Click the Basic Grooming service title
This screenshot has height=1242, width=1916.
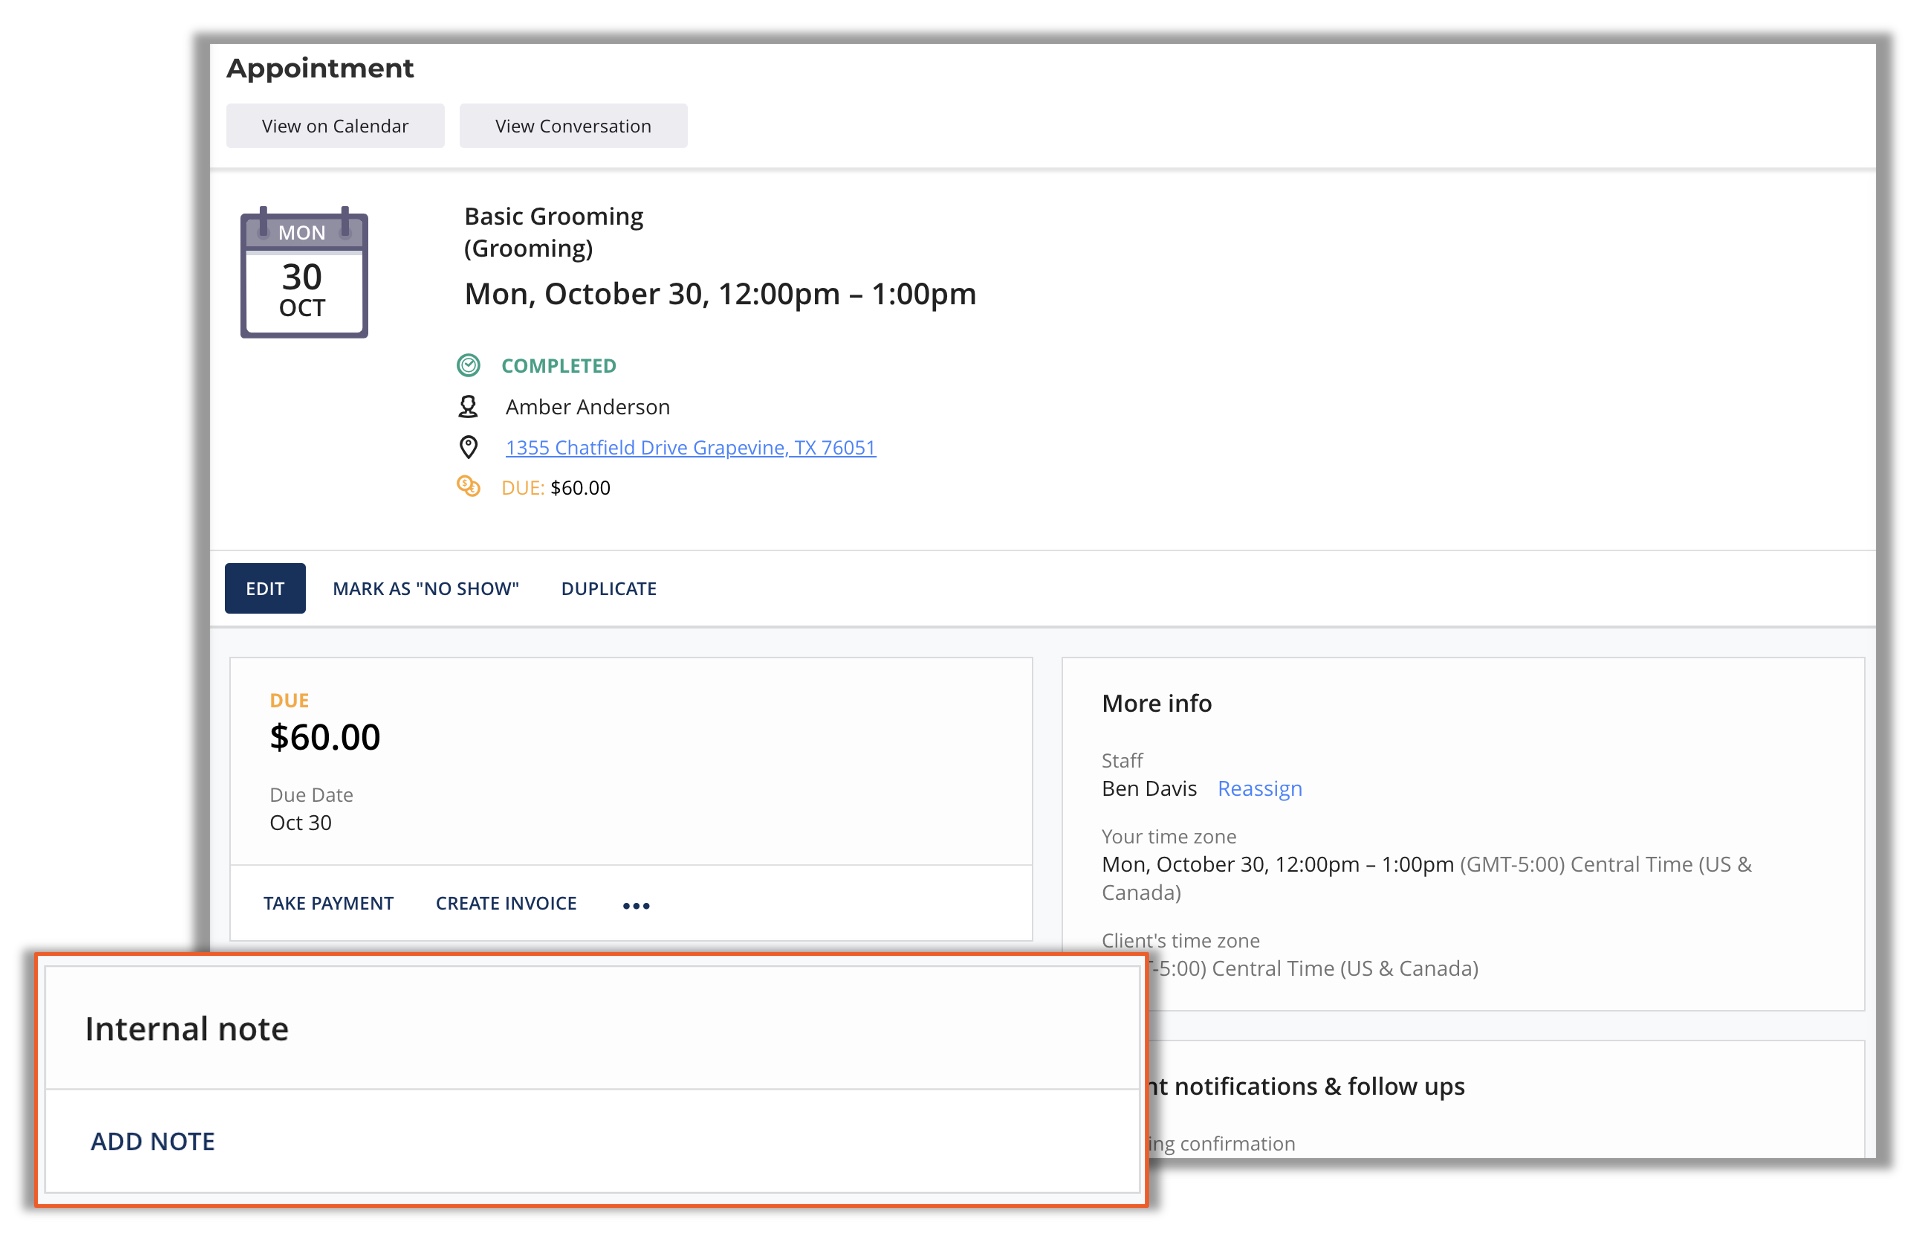[x=553, y=217]
